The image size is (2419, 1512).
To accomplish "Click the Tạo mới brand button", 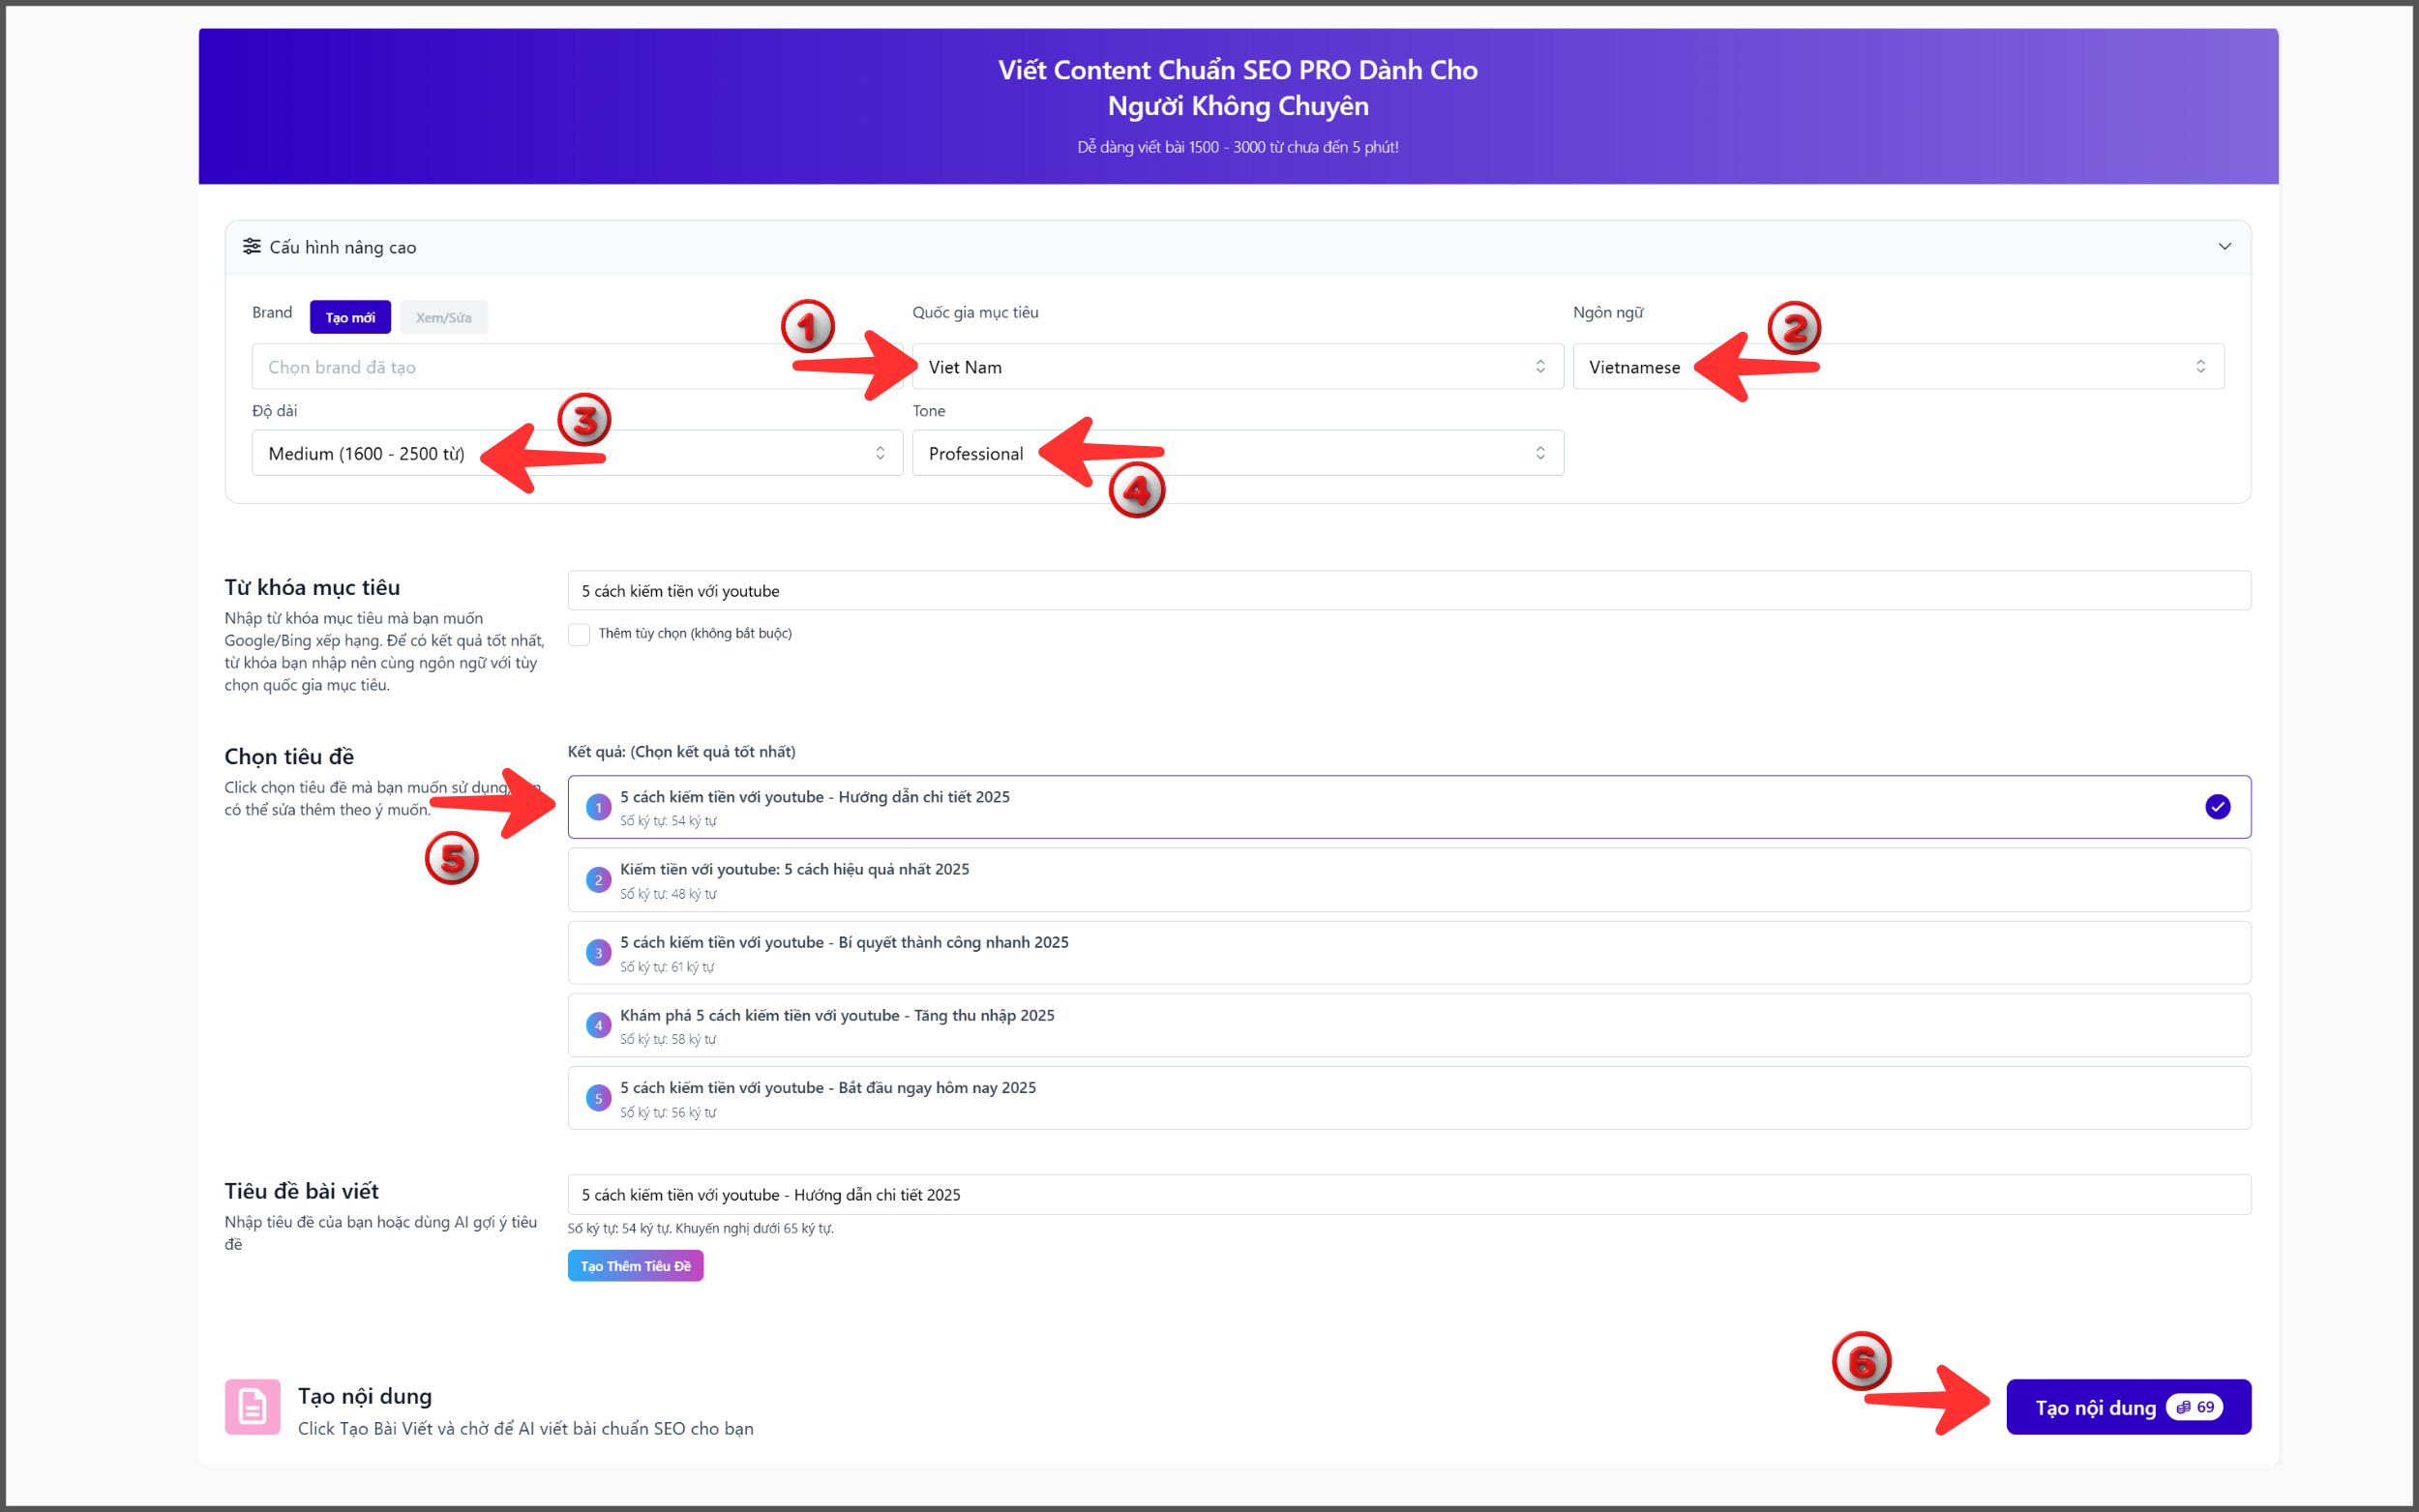I will 350,317.
